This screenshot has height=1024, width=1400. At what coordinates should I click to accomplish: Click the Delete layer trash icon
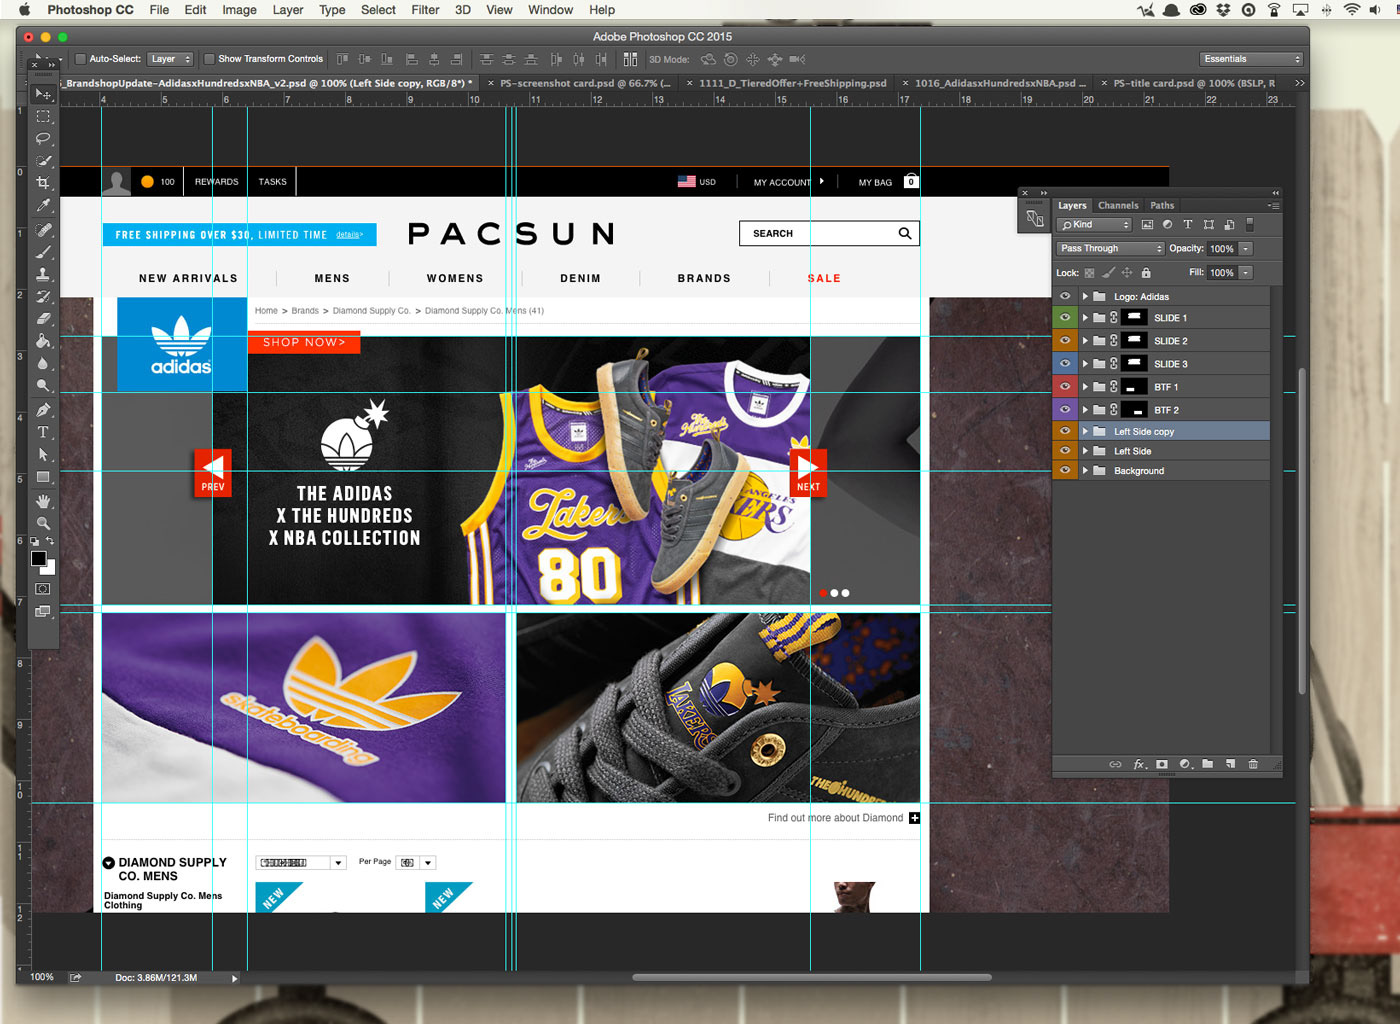tap(1252, 764)
